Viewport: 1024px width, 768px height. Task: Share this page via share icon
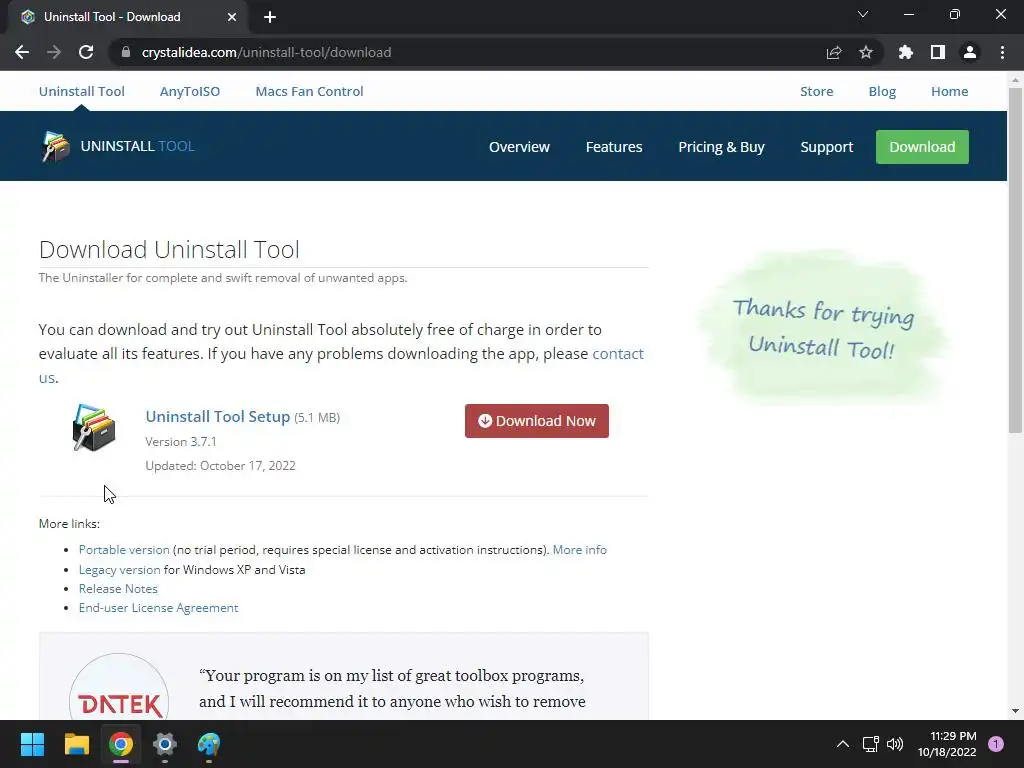point(834,52)
